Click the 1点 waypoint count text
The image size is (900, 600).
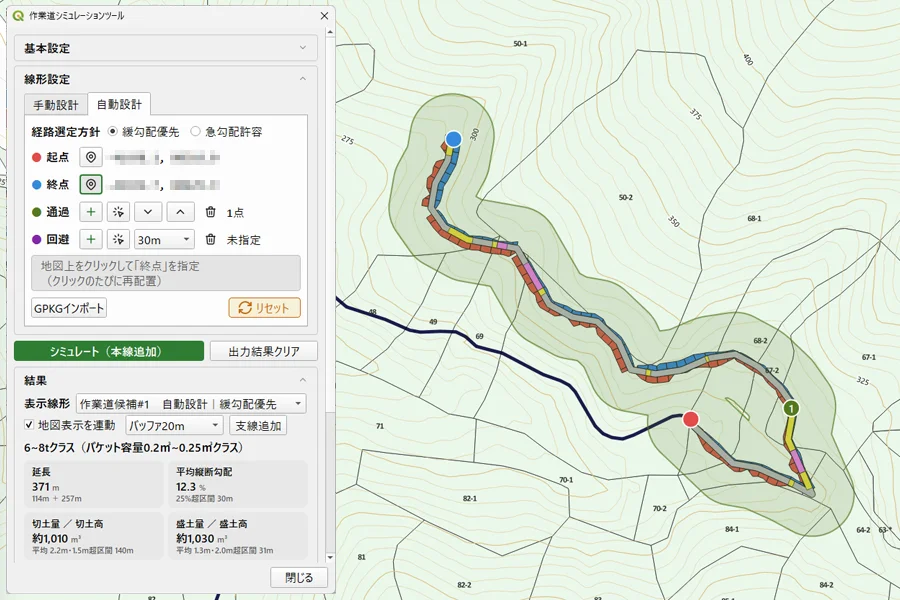coord(235,213)
